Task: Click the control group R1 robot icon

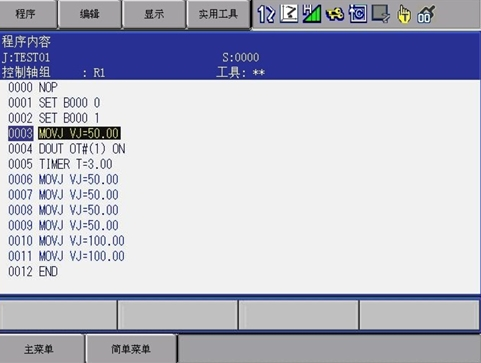Action: (x=266, y=14)
